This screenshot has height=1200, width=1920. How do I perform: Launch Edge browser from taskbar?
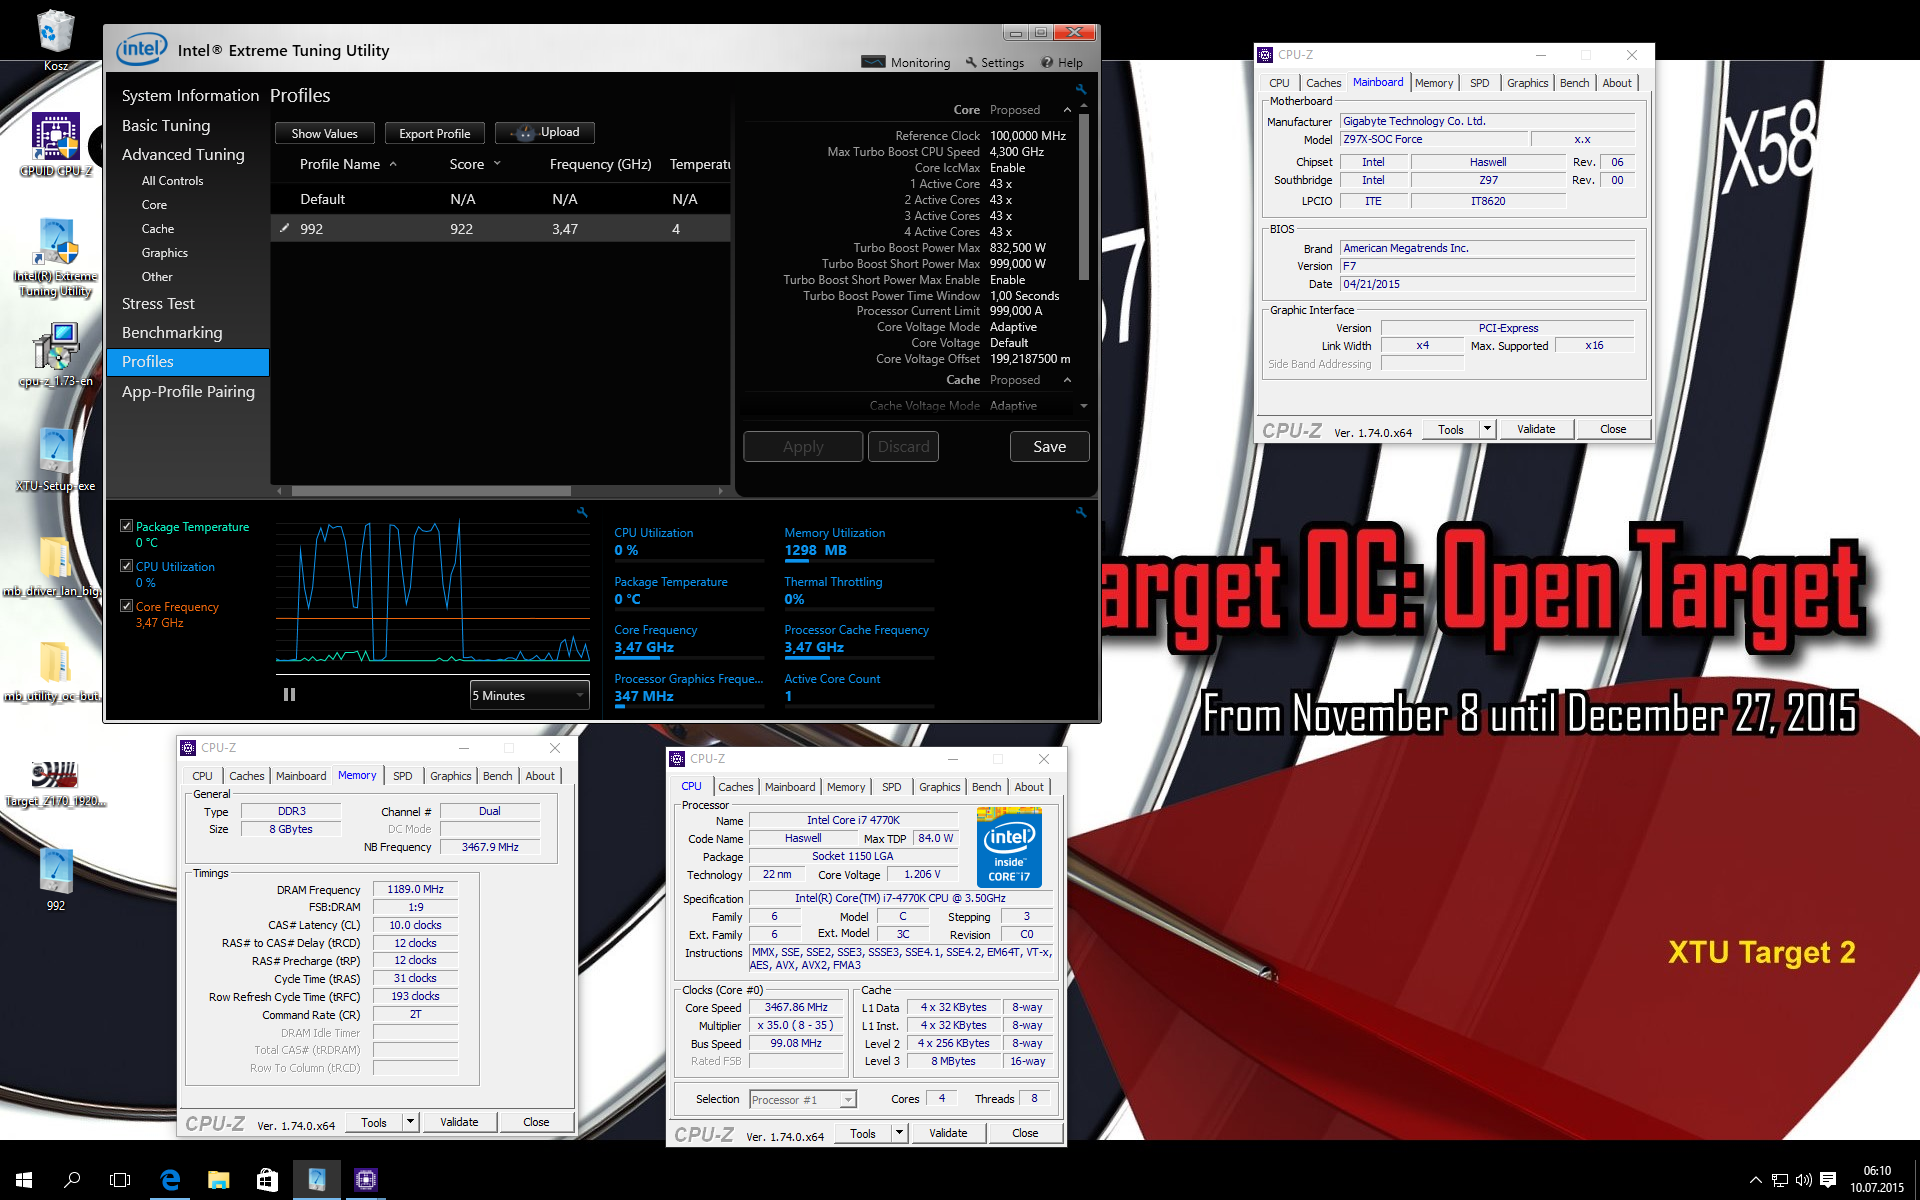[170, 1180]
